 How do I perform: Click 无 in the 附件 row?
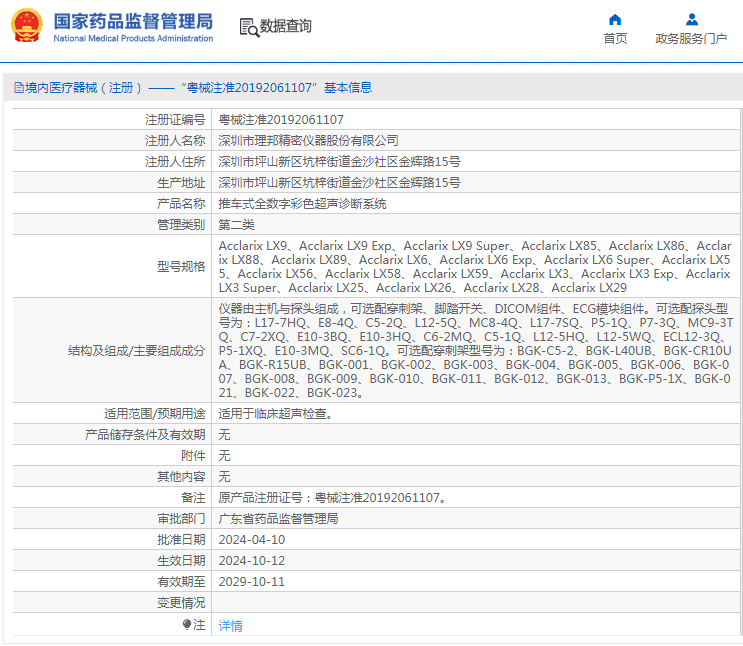pyautogui.click(x=224, y=455)
